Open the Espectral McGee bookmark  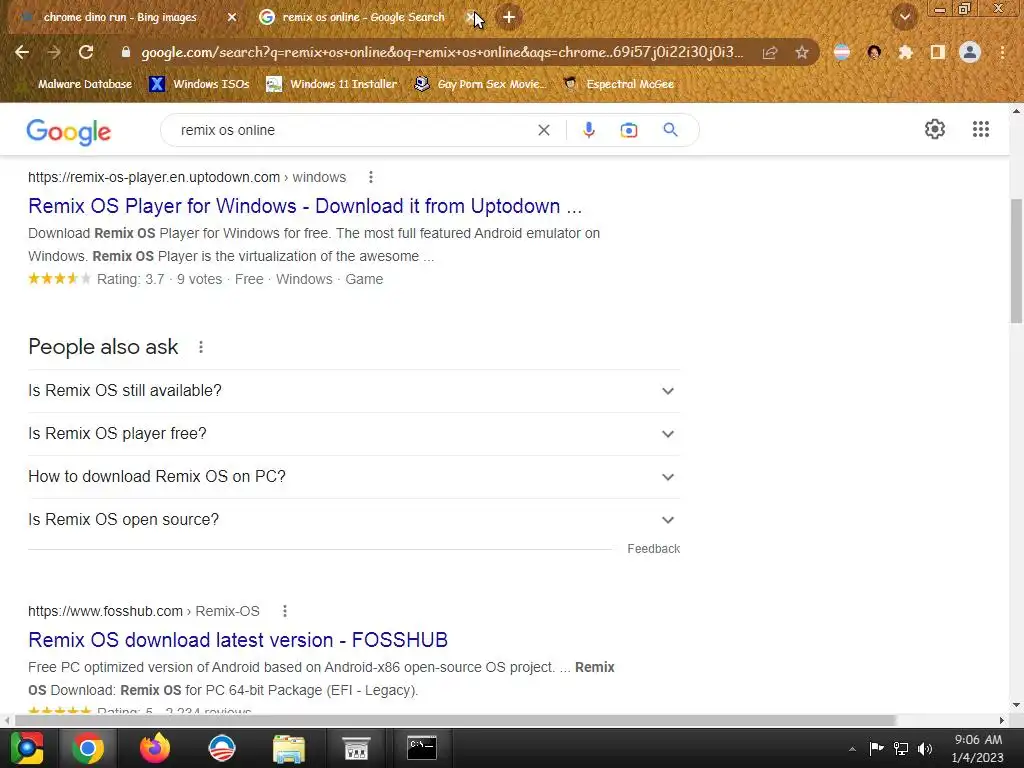[618, 84]
